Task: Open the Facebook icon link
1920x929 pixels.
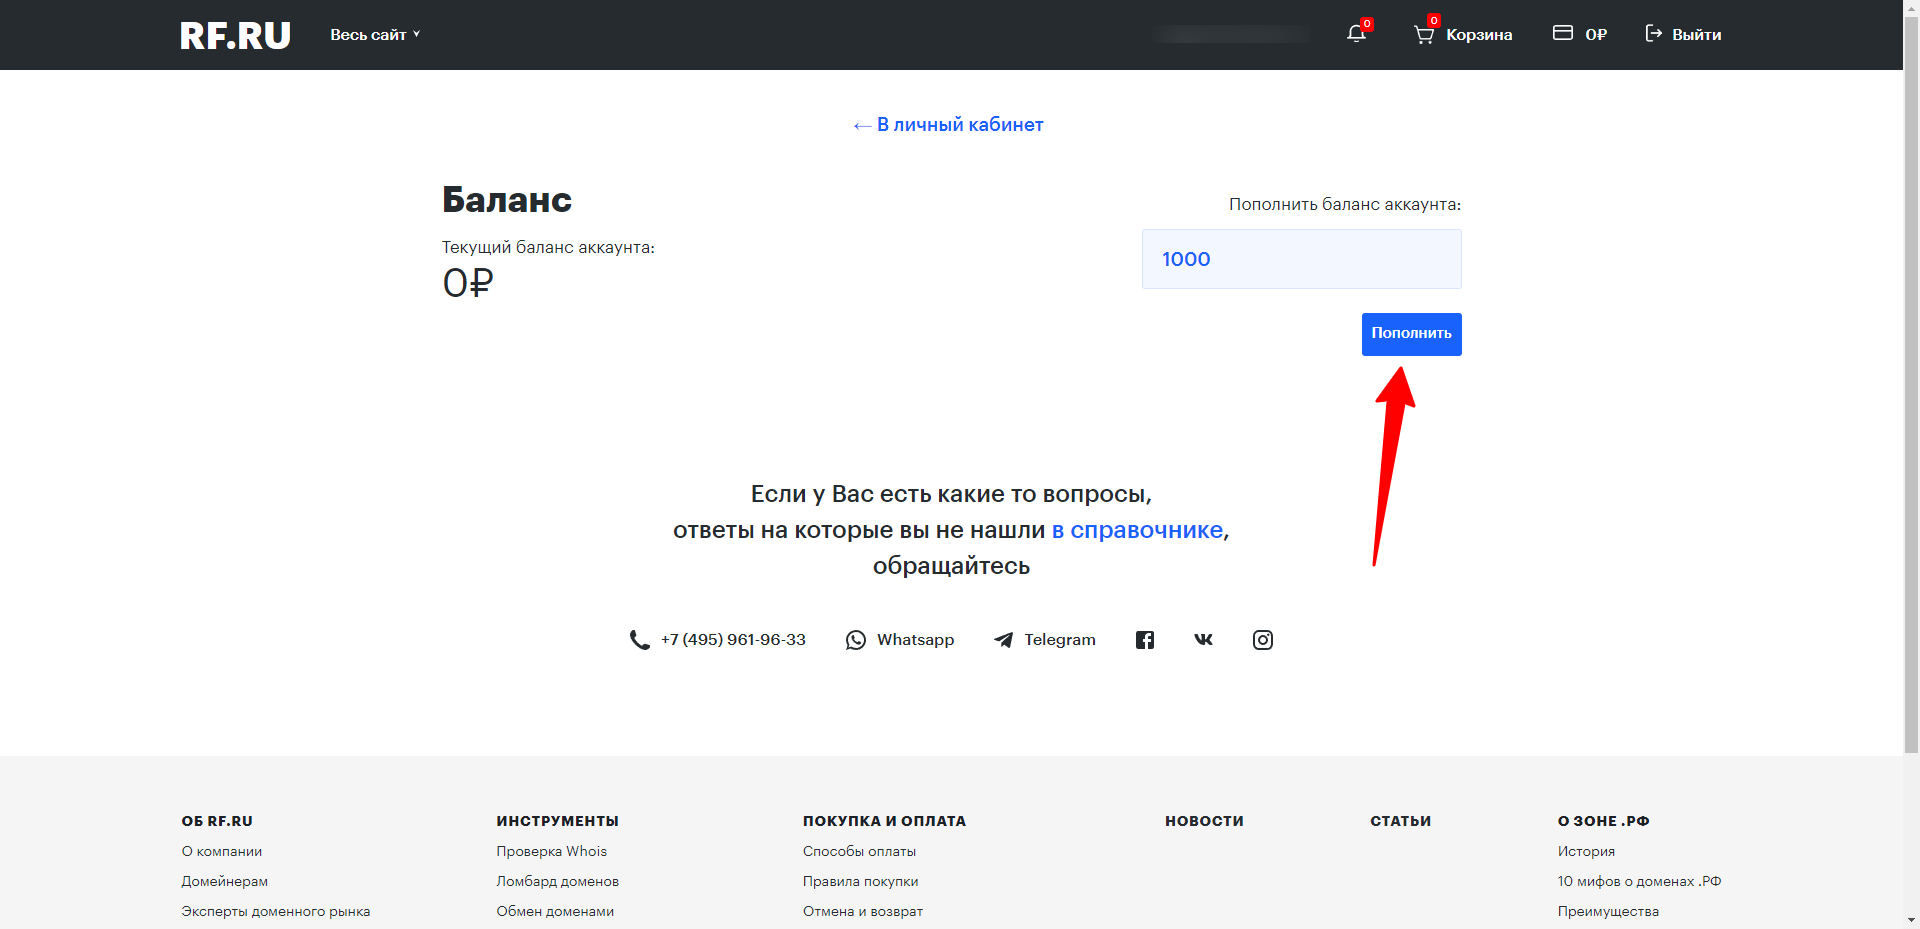Action: coord(1145,640)
